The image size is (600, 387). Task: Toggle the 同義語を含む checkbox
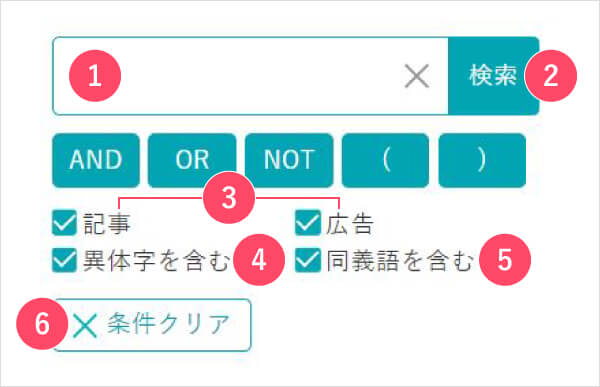(308, 260)
